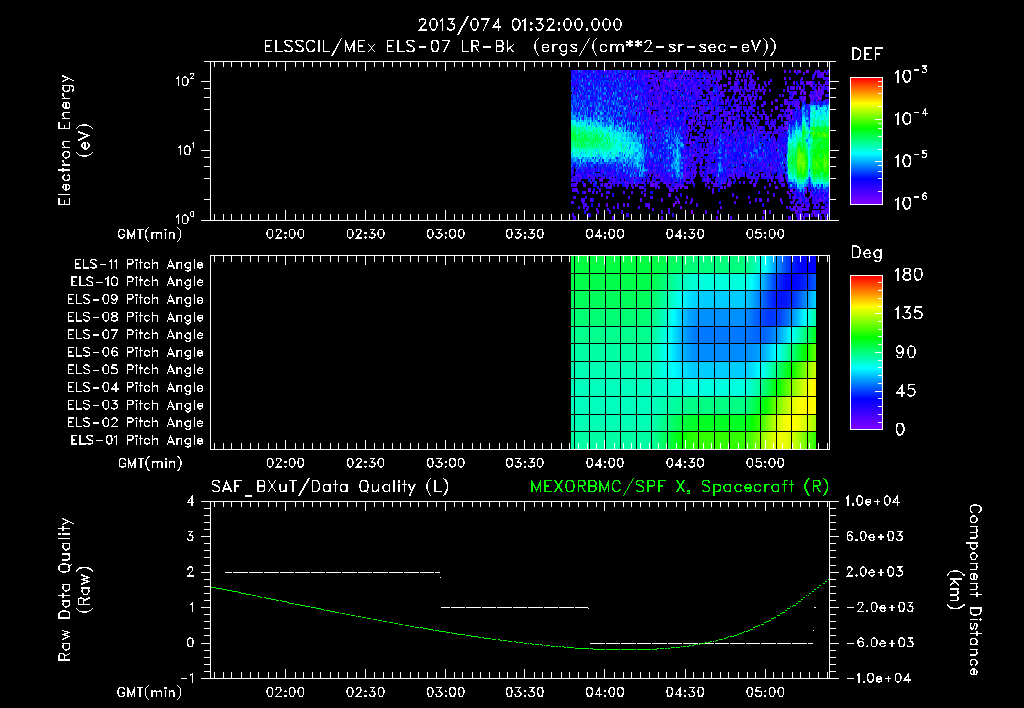This screenshot has height=708, width=1024.
Task: Click the DEF color bar label
Action: (x=867, y=54)
